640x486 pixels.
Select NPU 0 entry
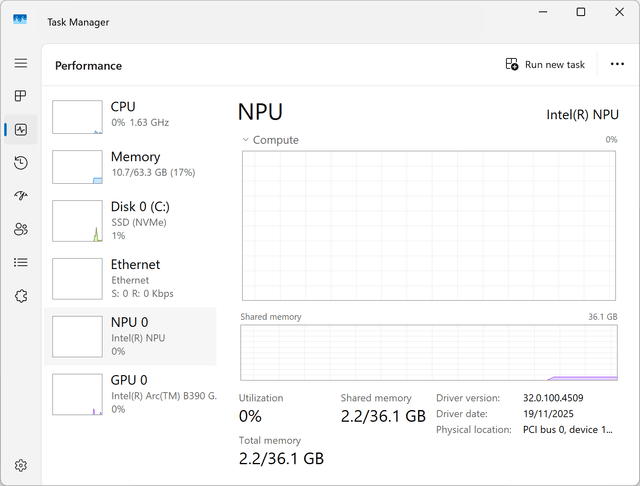pos(130,337)
